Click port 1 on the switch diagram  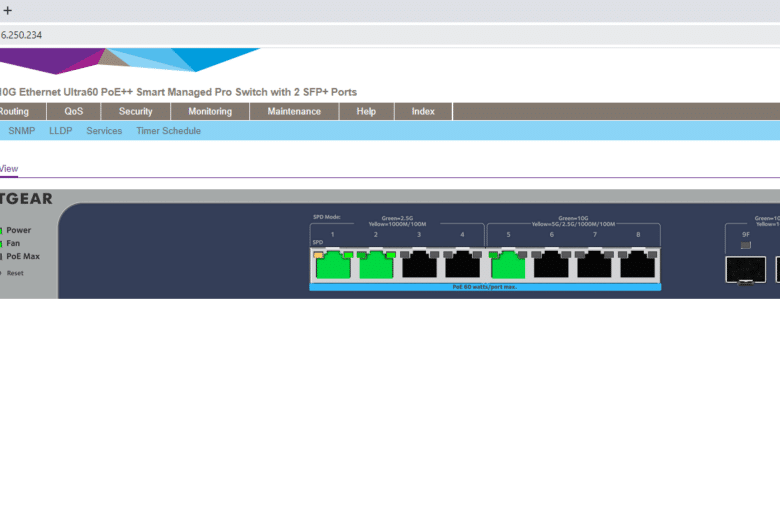click(x=333, y=265)
